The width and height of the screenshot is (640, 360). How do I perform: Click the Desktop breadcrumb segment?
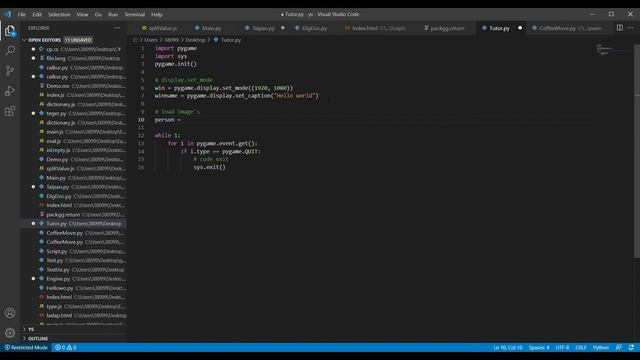click(x=195, y=40)
